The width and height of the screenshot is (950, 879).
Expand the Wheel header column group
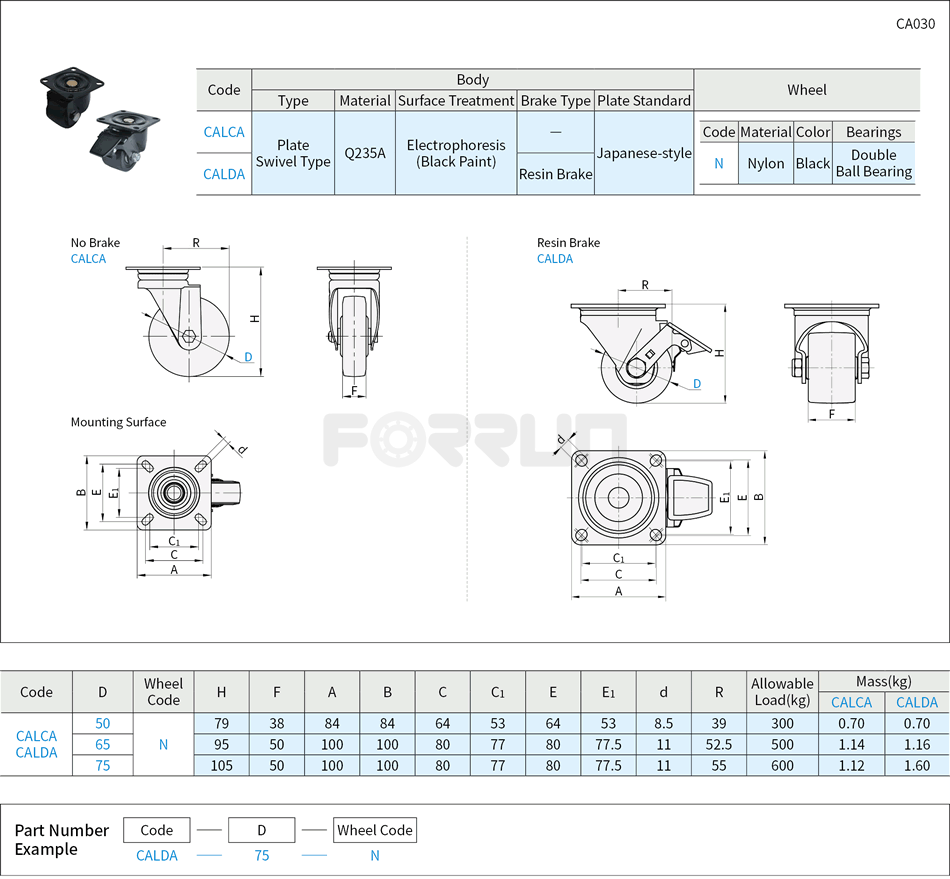click(807, 90)
